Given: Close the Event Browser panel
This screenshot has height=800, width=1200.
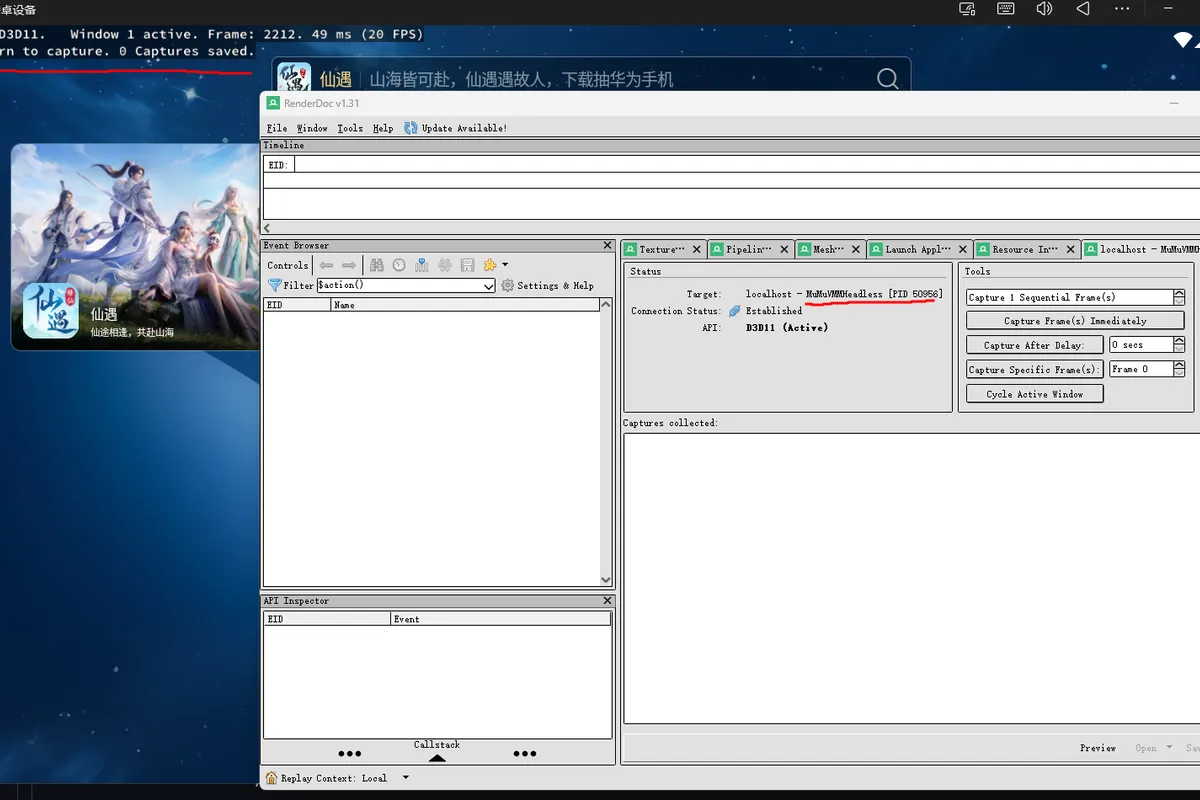Looking at the screenshot, I should 608,245.
